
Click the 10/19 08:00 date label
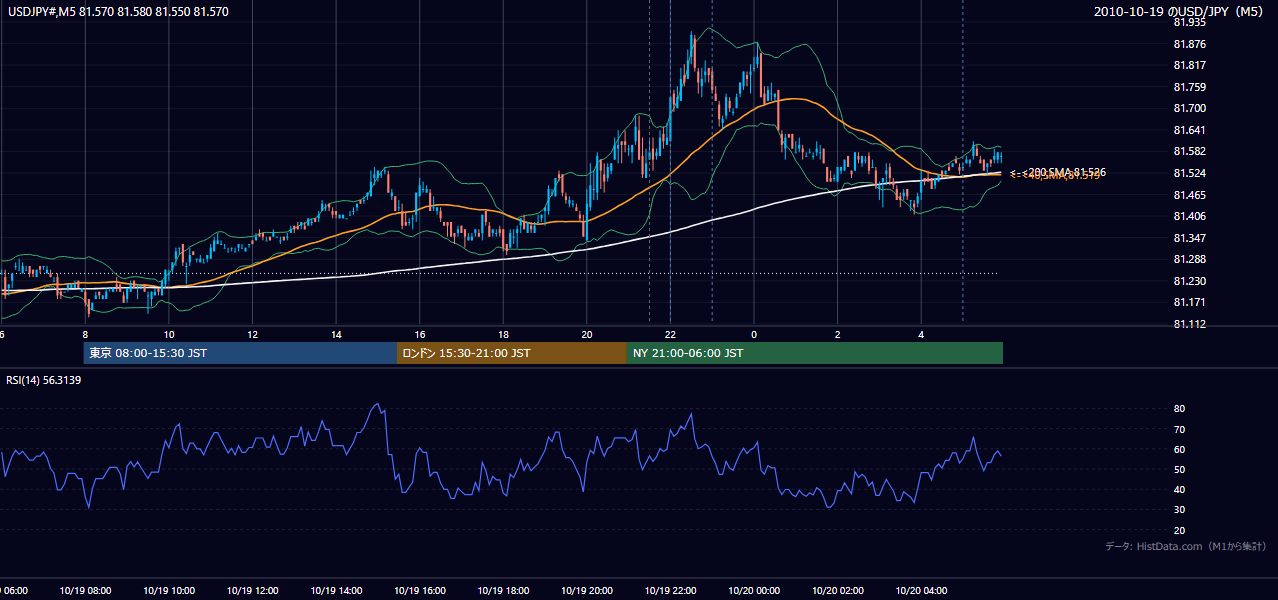tap(85, 591)
